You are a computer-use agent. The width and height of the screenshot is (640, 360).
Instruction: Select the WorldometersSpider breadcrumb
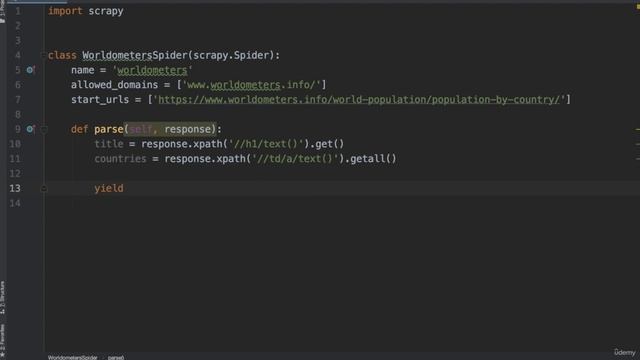(x=73, y=358)
